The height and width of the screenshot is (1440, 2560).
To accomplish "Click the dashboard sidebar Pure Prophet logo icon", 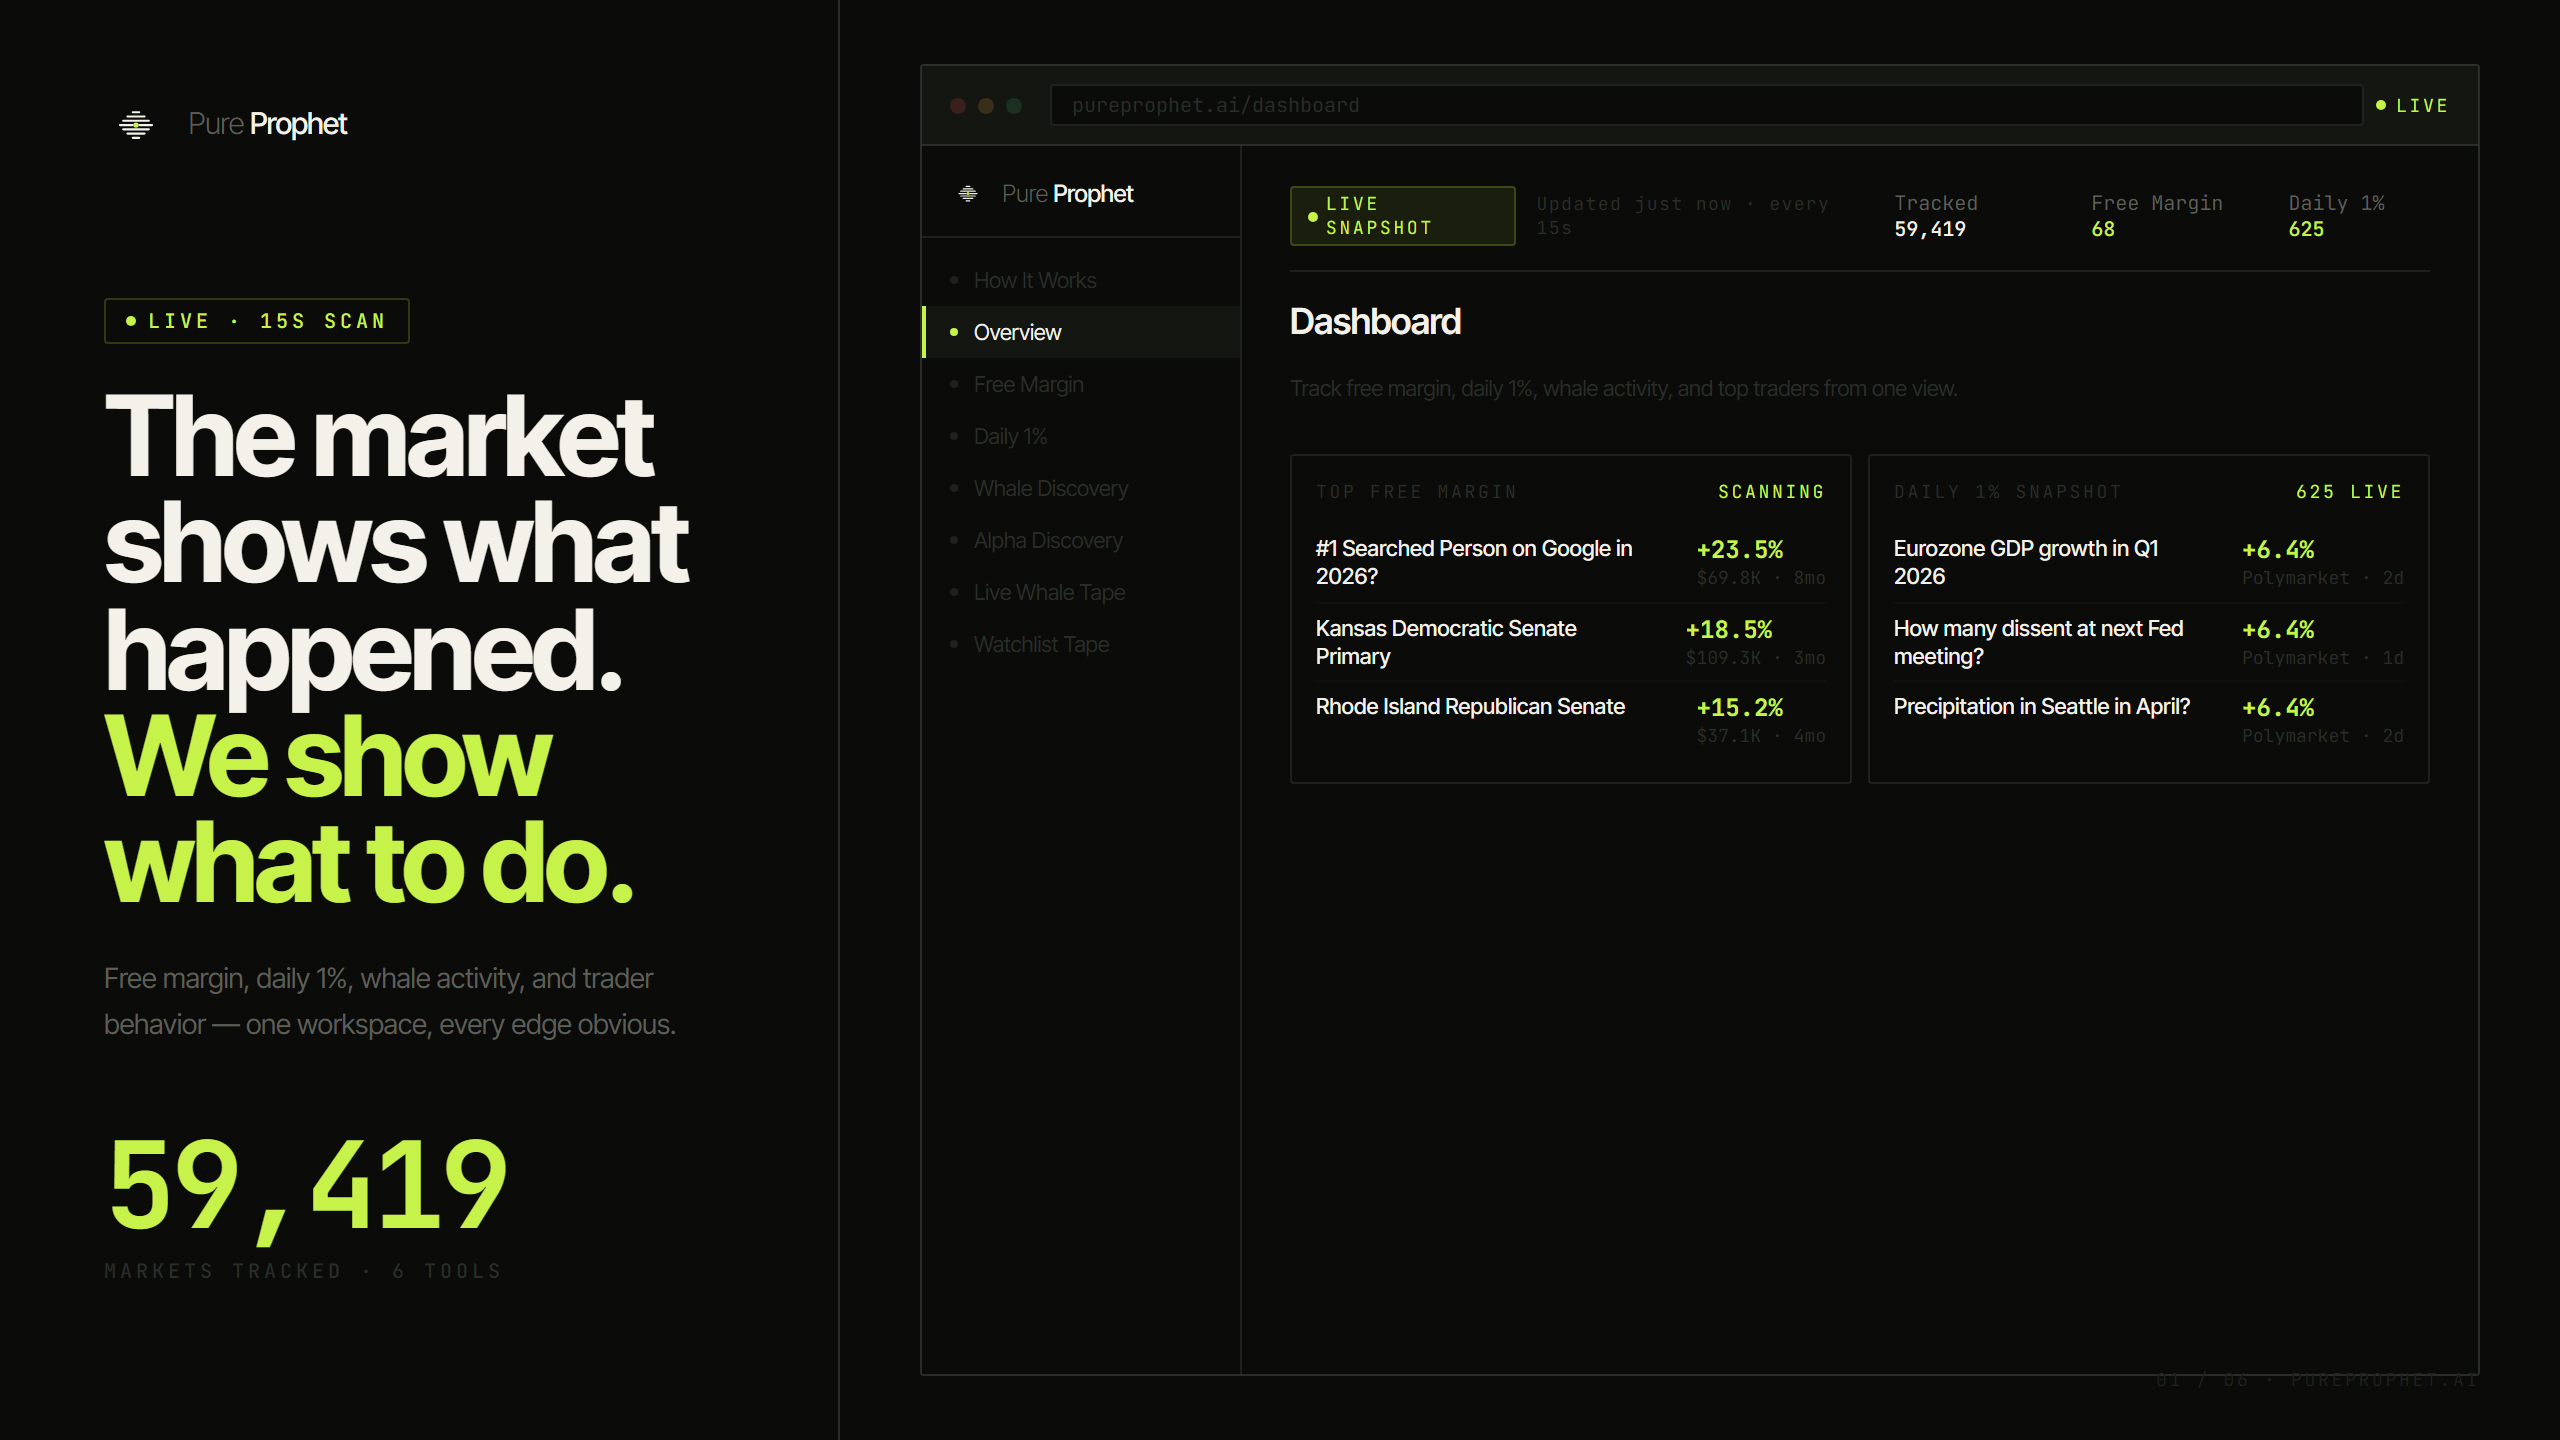I will [x=967, y=194].
